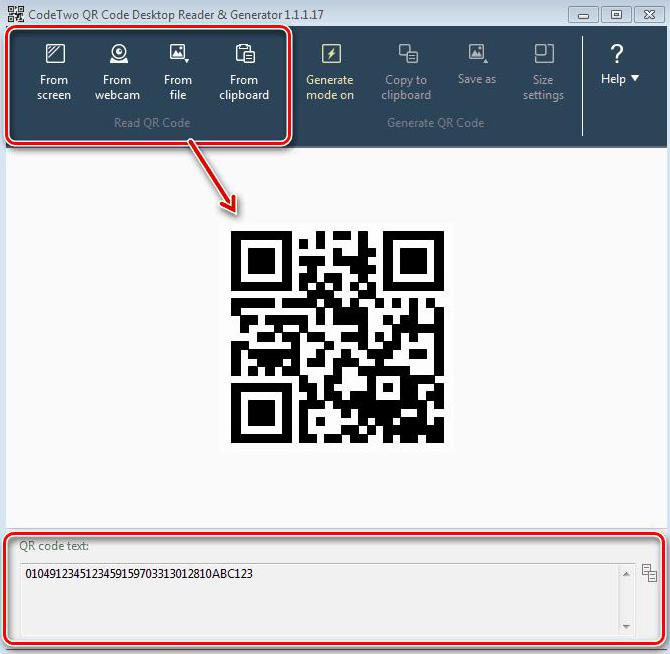Screen dimensions: 670x654
Task: Read a QR code from clipboard
Action: pyautogui.click(x=244, y=72)
